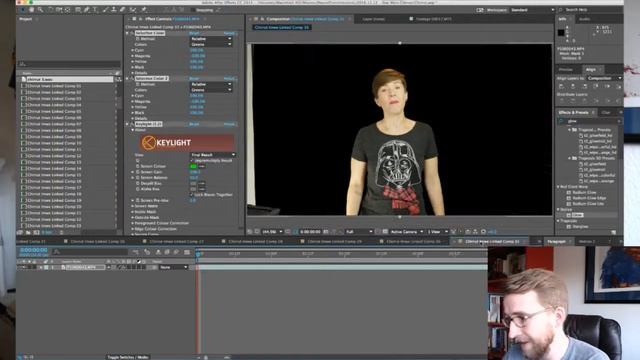Viewport: 640px width, 360px height.
Task: Select the Type text tool
Action: point(96,9)
